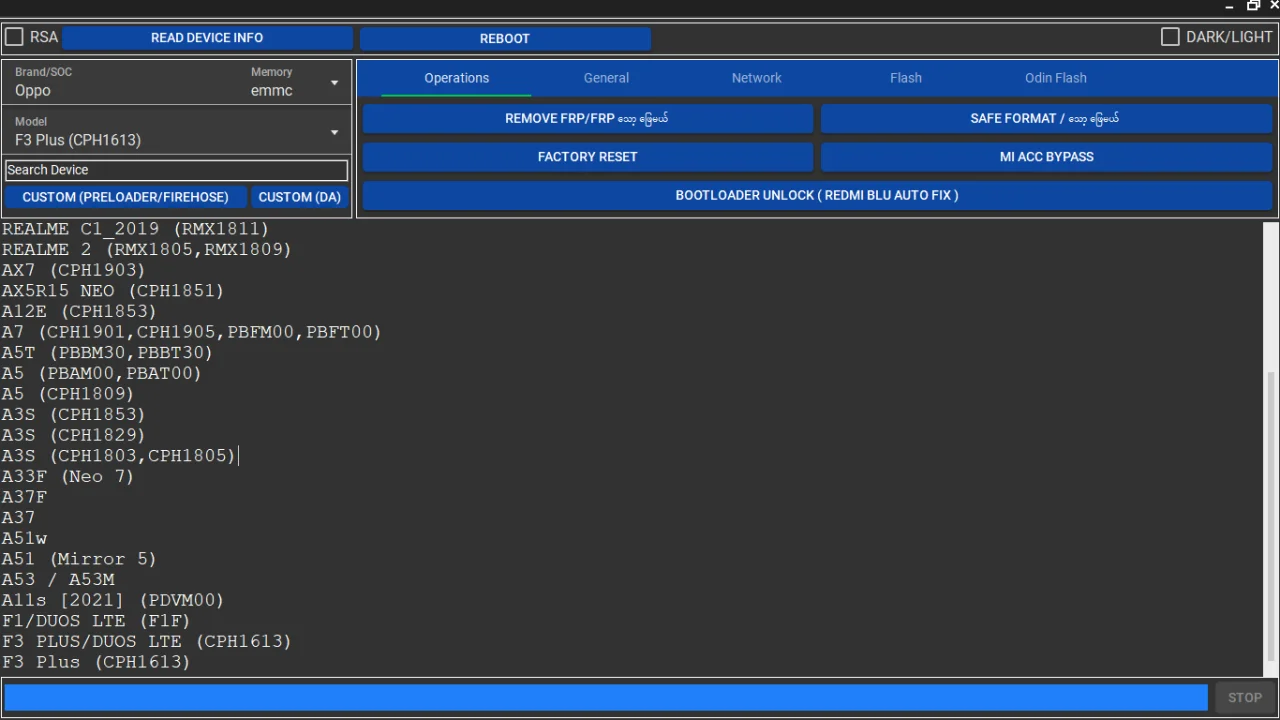Click the REBOOT button

coord(505,38)
